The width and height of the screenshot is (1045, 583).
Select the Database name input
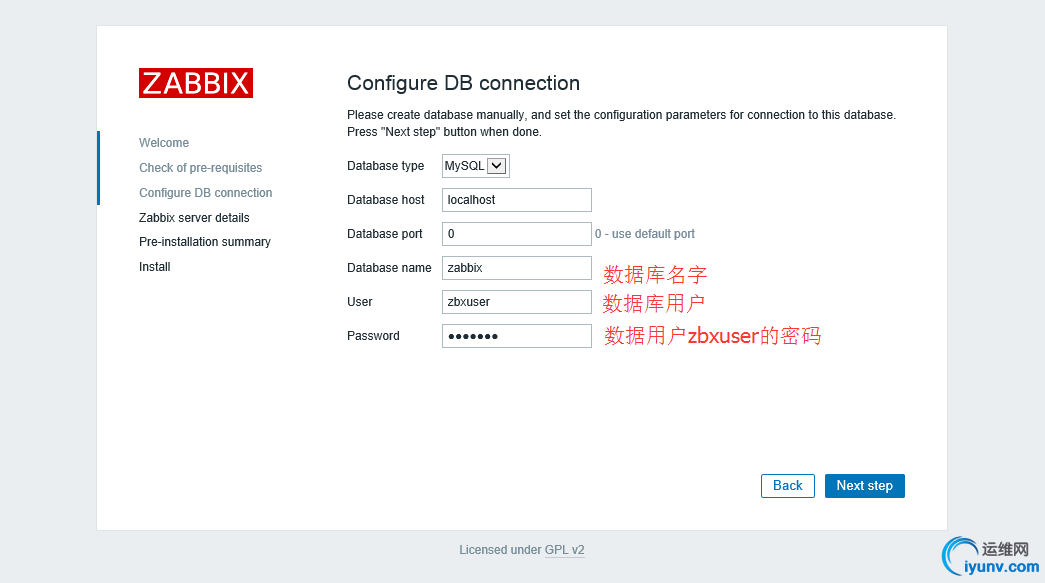[516, 268]
